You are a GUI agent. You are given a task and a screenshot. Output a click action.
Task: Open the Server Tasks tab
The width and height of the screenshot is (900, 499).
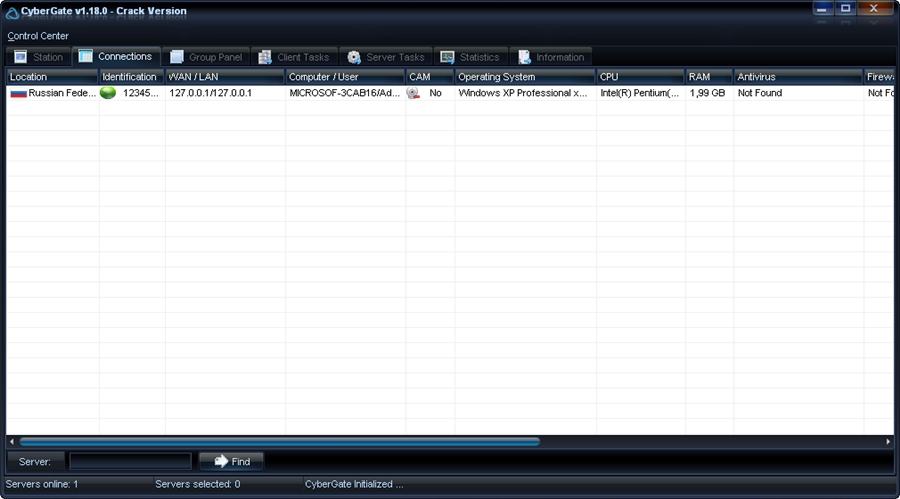coord(386,57)
